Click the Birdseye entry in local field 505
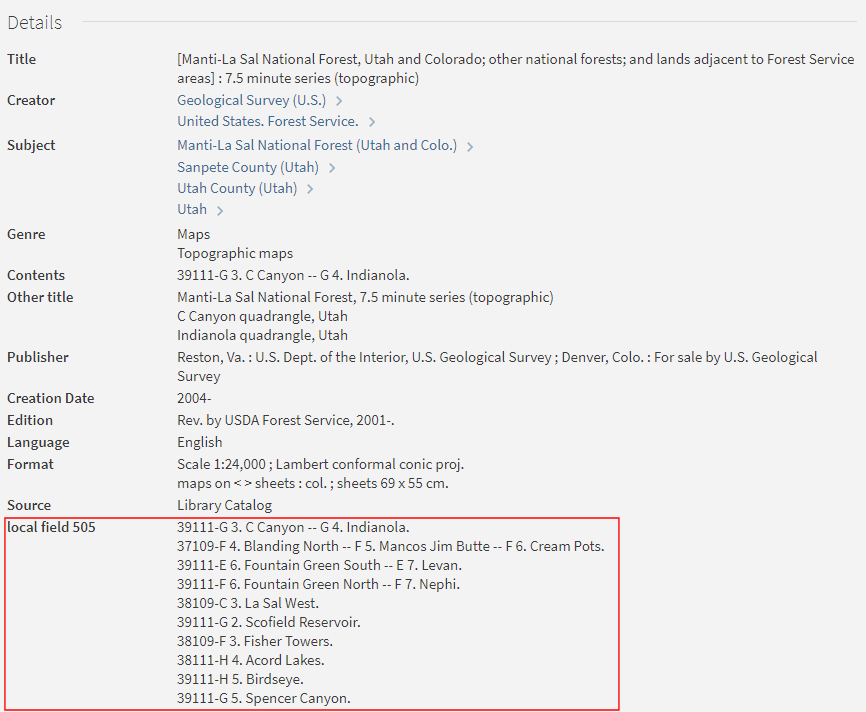The height and width of the screenshot is (712, 866). [x=240, y=679]
